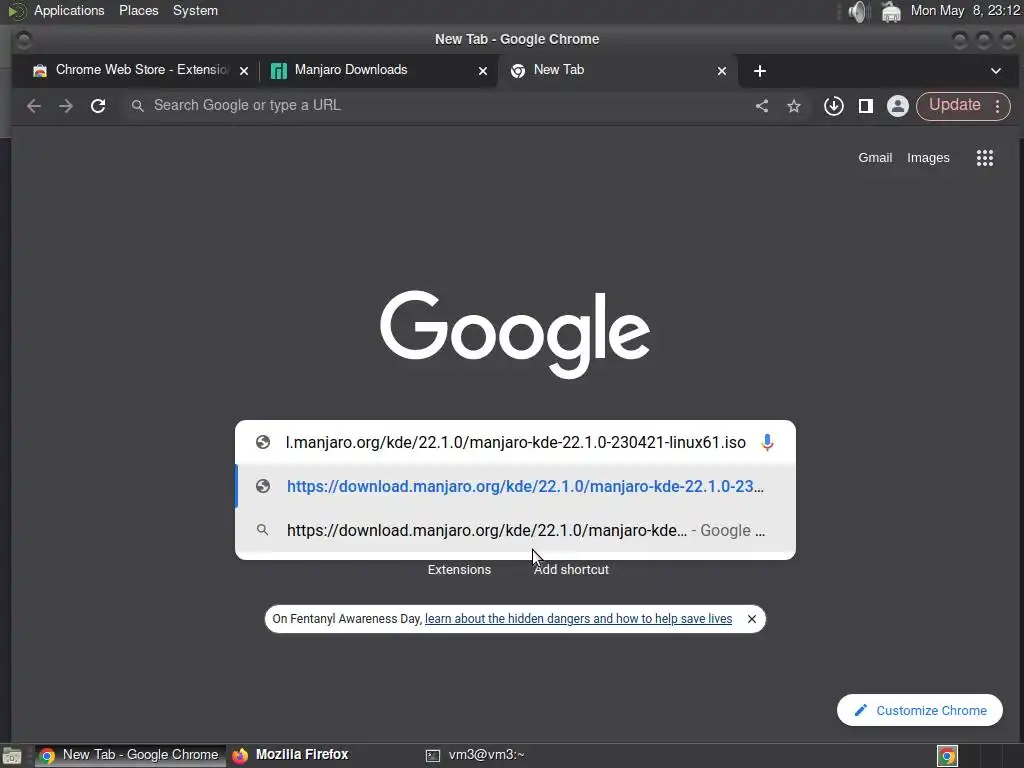
Task: Close the Chrome Web Store tab
Action: 244,71
